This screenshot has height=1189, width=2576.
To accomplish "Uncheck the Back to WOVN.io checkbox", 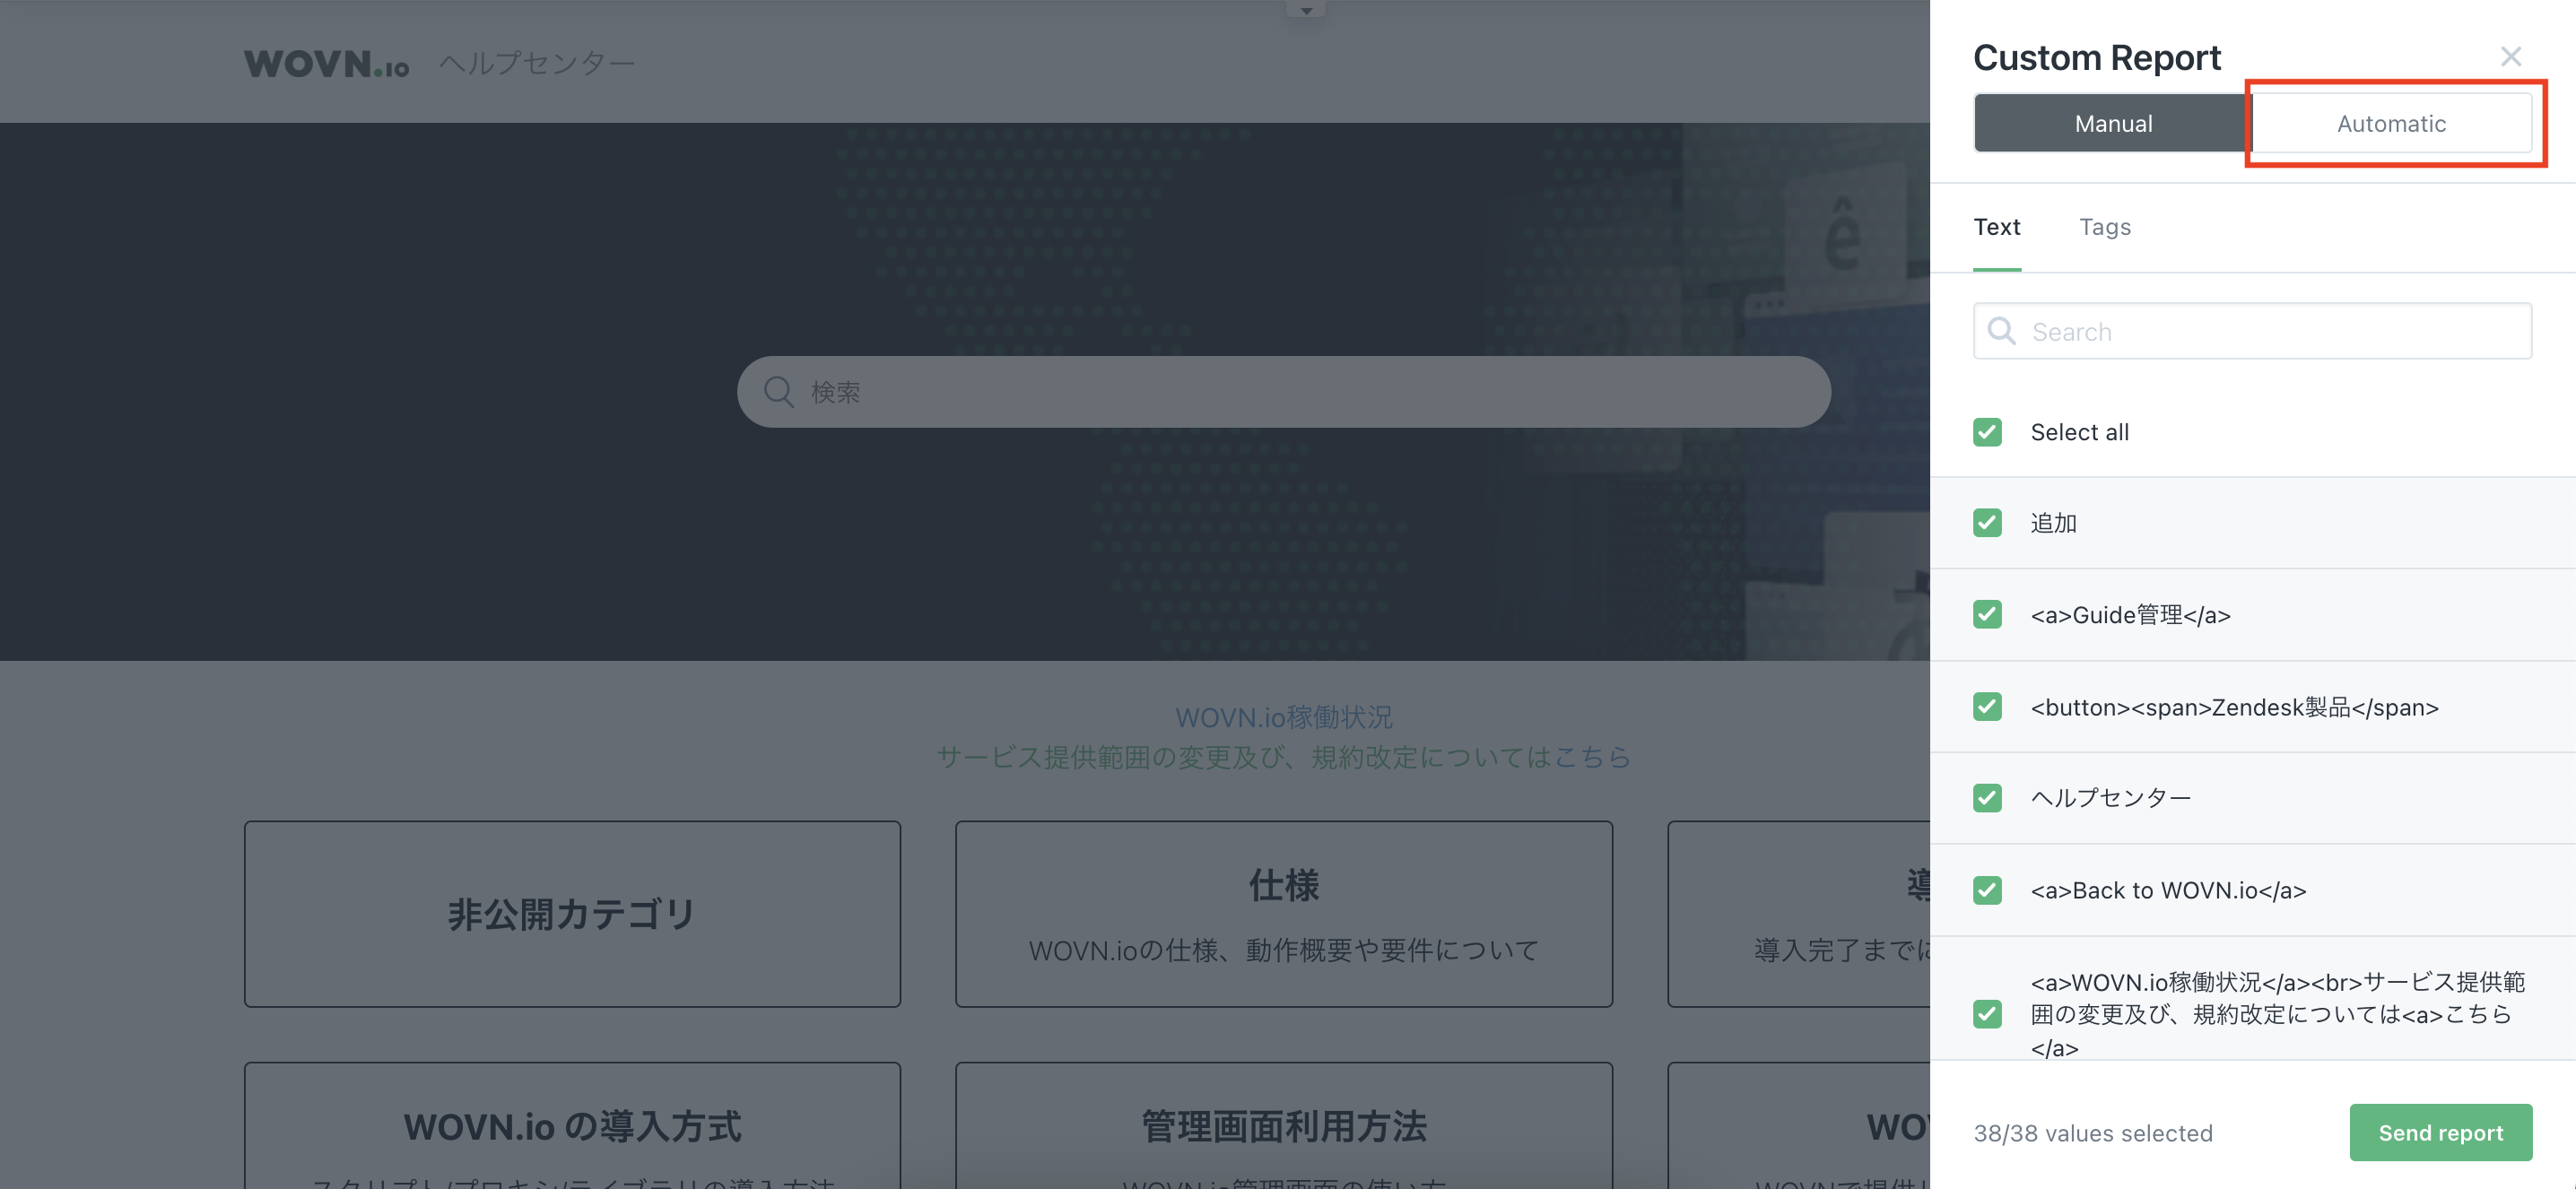I will 1987,890.
